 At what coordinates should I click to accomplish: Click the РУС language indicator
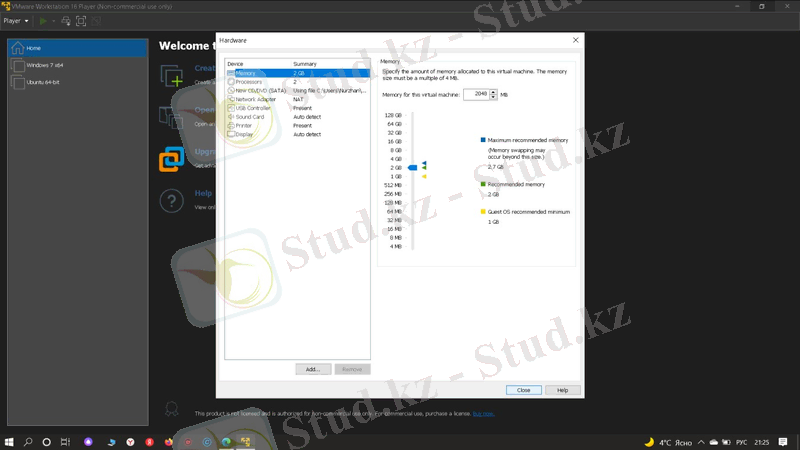[x=741, y=442]
